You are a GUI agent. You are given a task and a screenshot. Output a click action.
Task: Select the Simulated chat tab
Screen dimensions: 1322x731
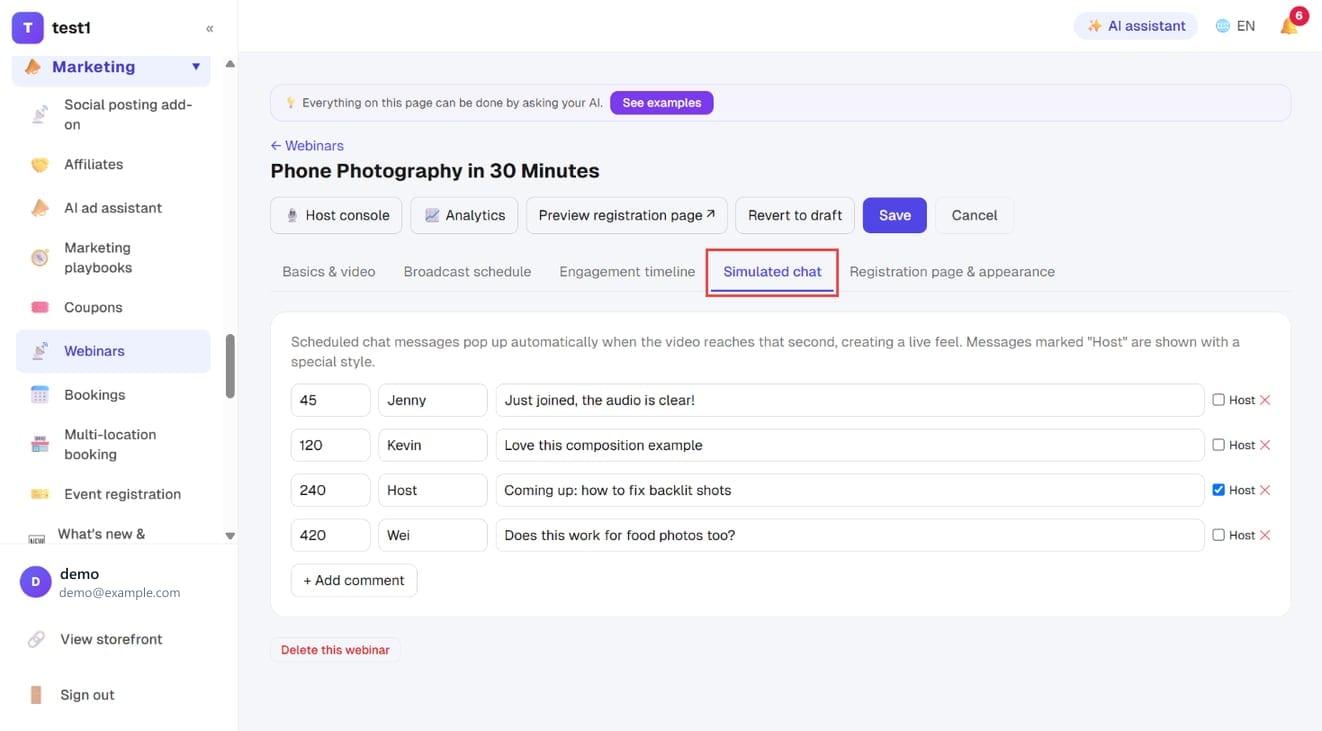point(772,272)
